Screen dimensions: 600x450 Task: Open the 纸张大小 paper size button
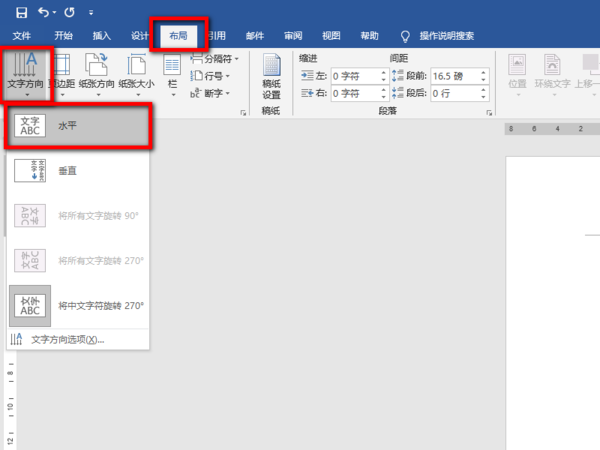(x=137, y=75)
